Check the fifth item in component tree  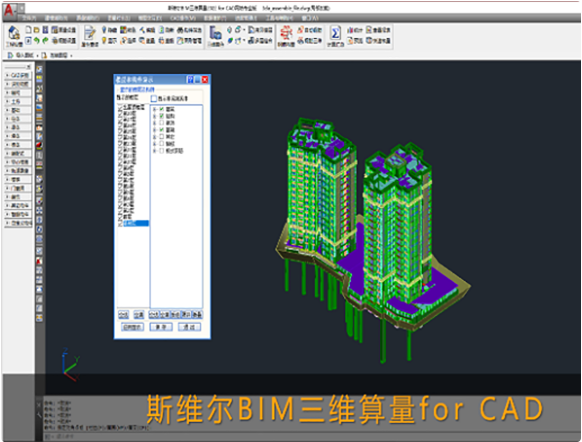click(x=161, y=137)
